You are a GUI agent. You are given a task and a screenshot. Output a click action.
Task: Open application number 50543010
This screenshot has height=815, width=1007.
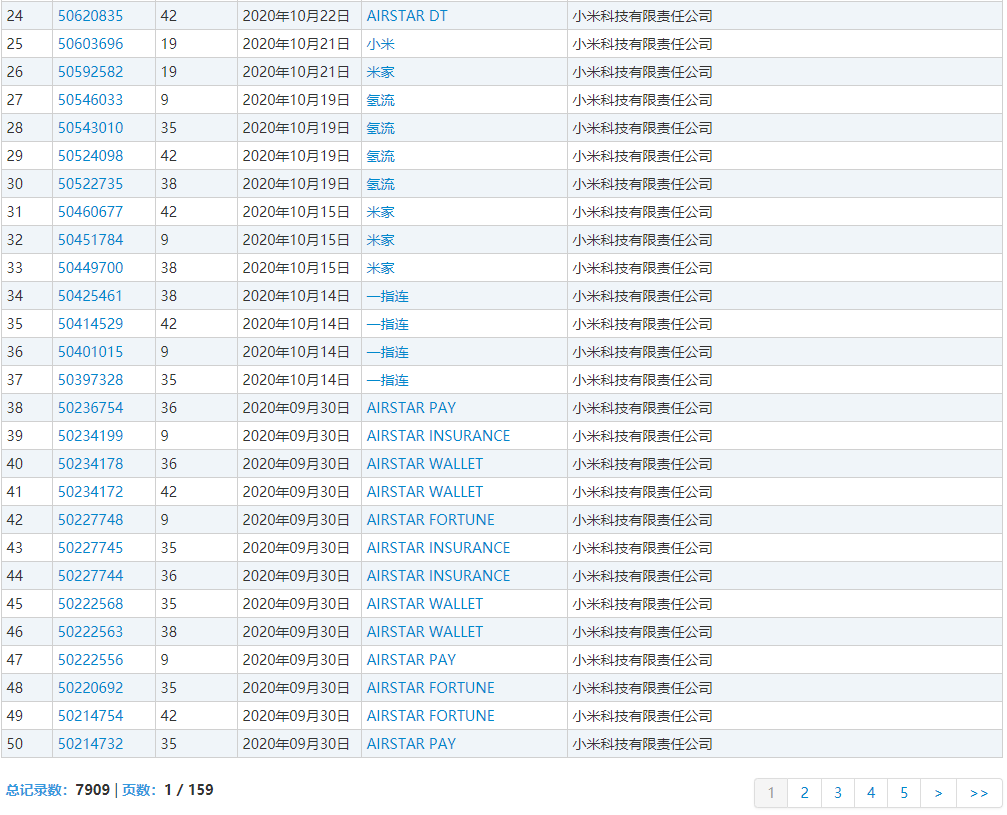pos(91,128)
